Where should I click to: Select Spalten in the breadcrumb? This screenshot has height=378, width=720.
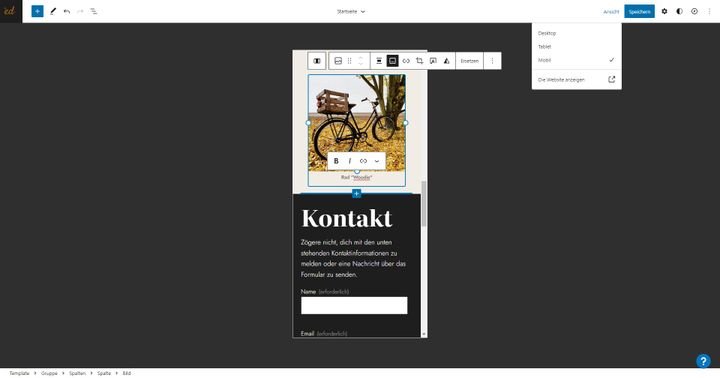pos(78,373)
